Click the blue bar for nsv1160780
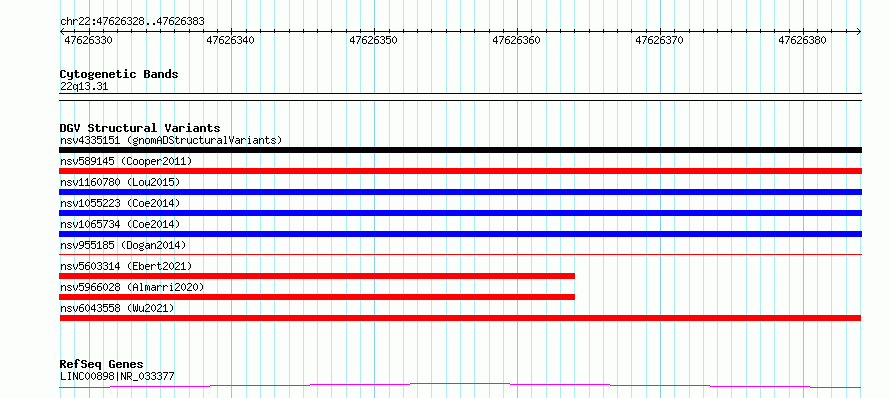Viewport: 890px width, 398px height. pos(460,192)
